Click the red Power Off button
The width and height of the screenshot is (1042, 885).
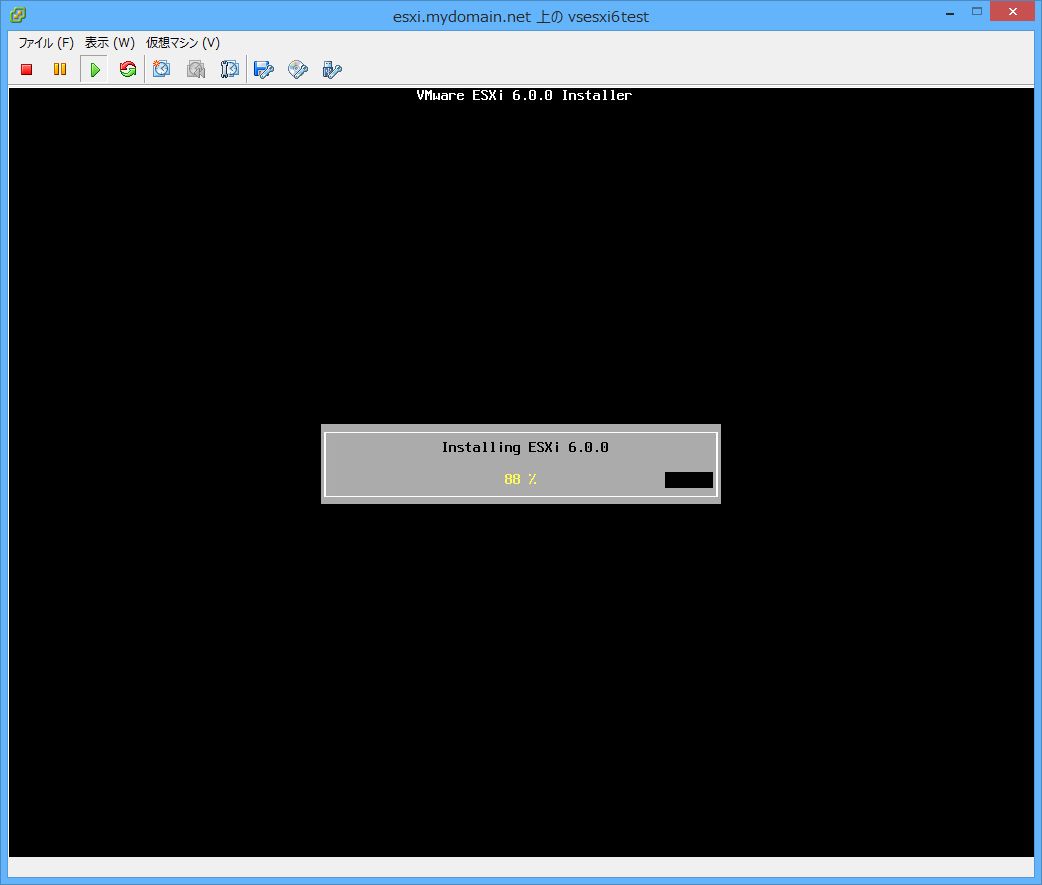point(27,69)
